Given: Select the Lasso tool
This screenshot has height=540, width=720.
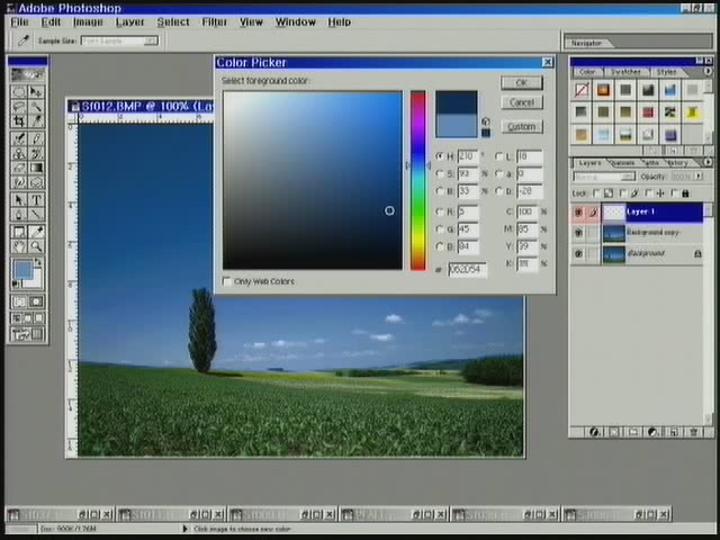Looking at the screenshot, I should pyautogui.click(x=19, y=107).
